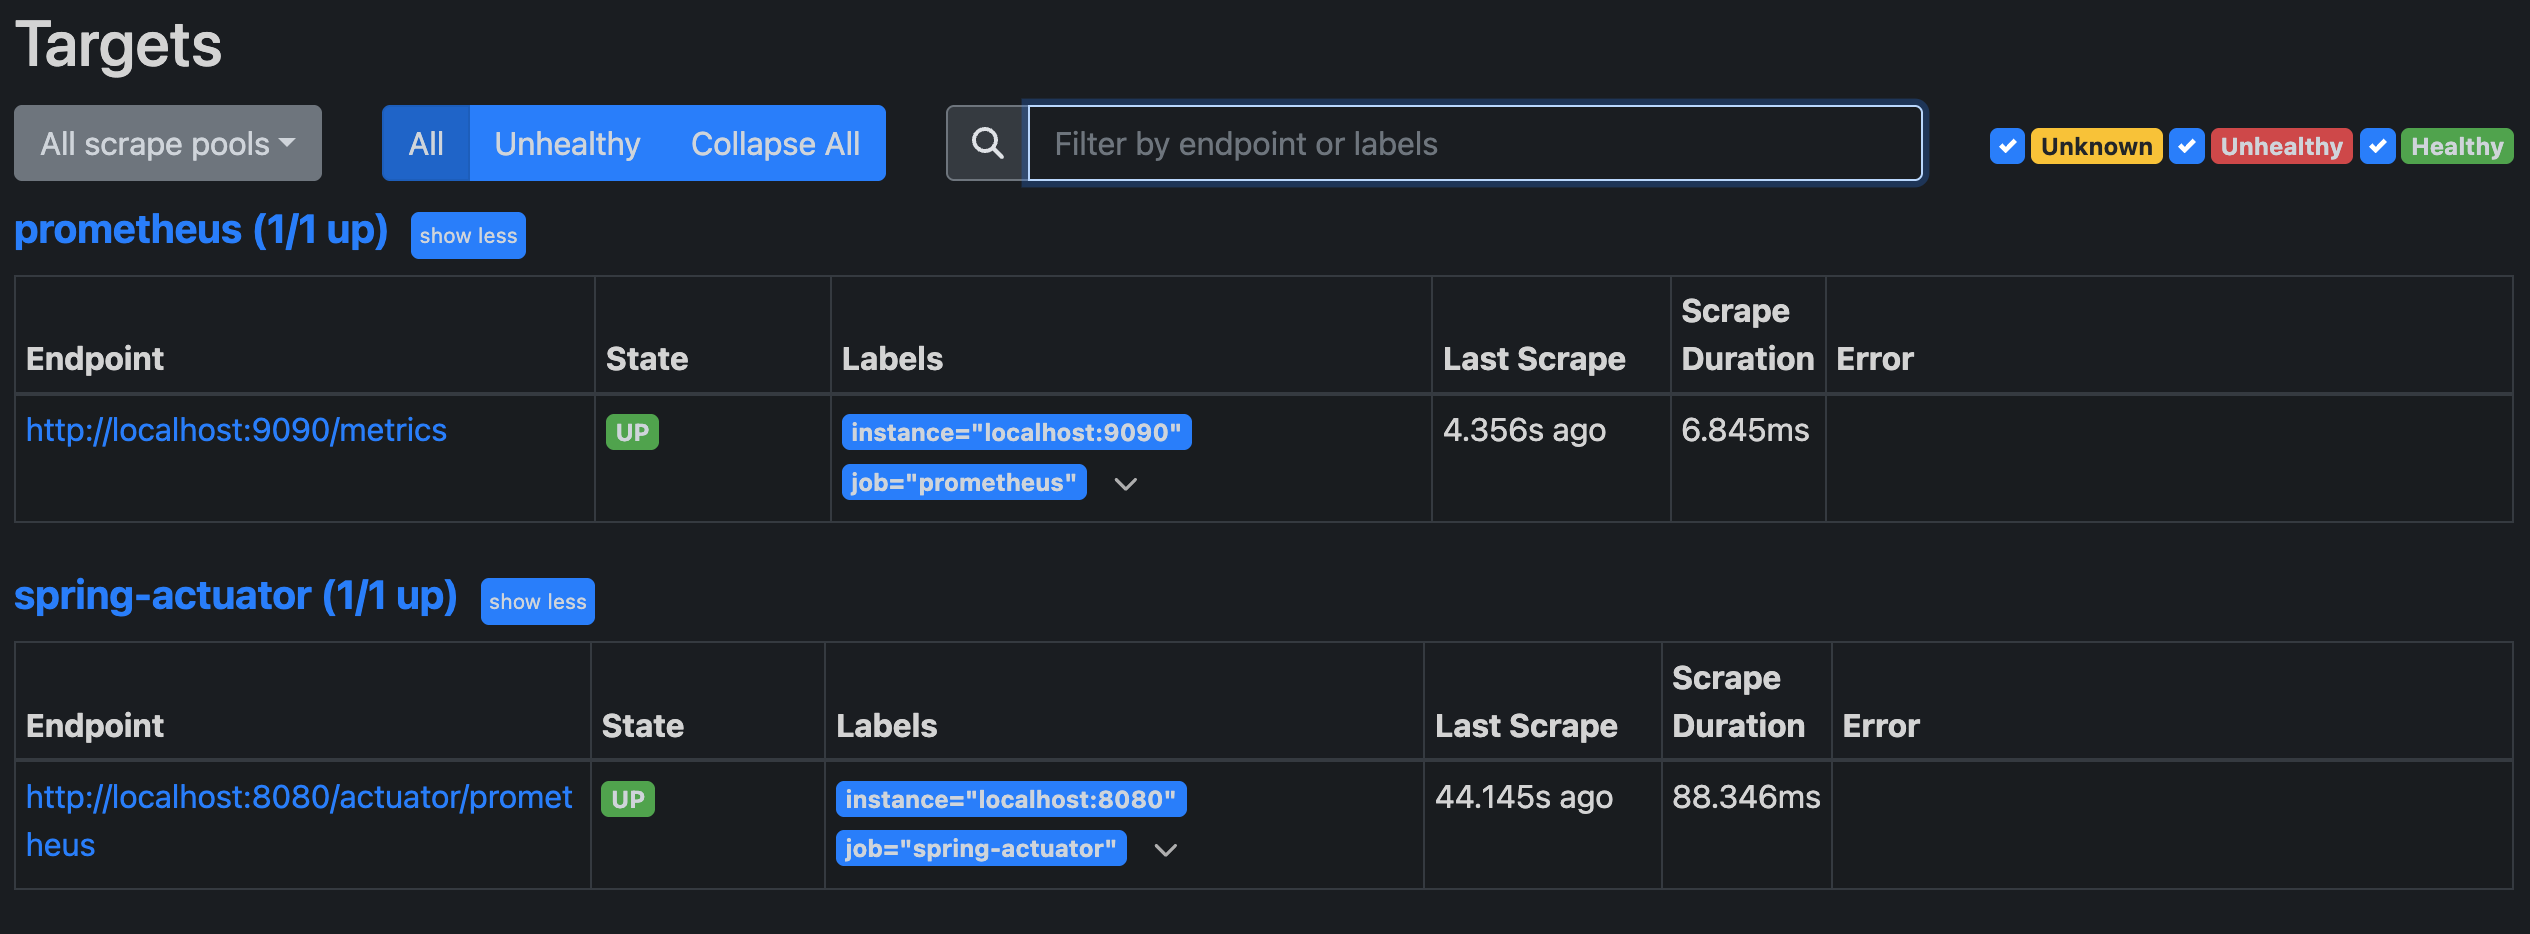
Task: Click the instance="localhost:9090" label badge
Action: pyautogui.click(x=1016, y=432)
